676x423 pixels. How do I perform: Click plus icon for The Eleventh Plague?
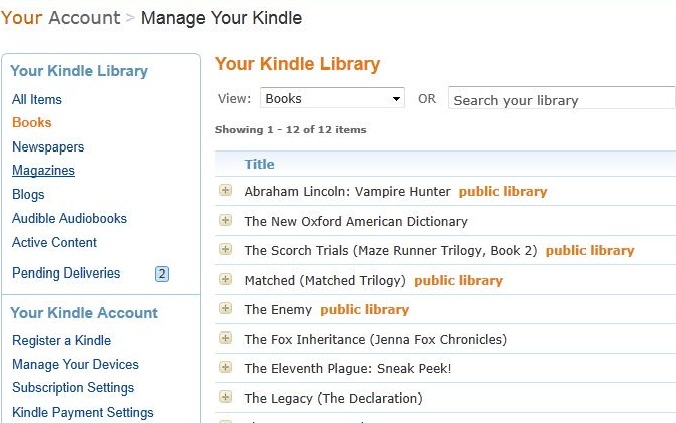(225, 367)
